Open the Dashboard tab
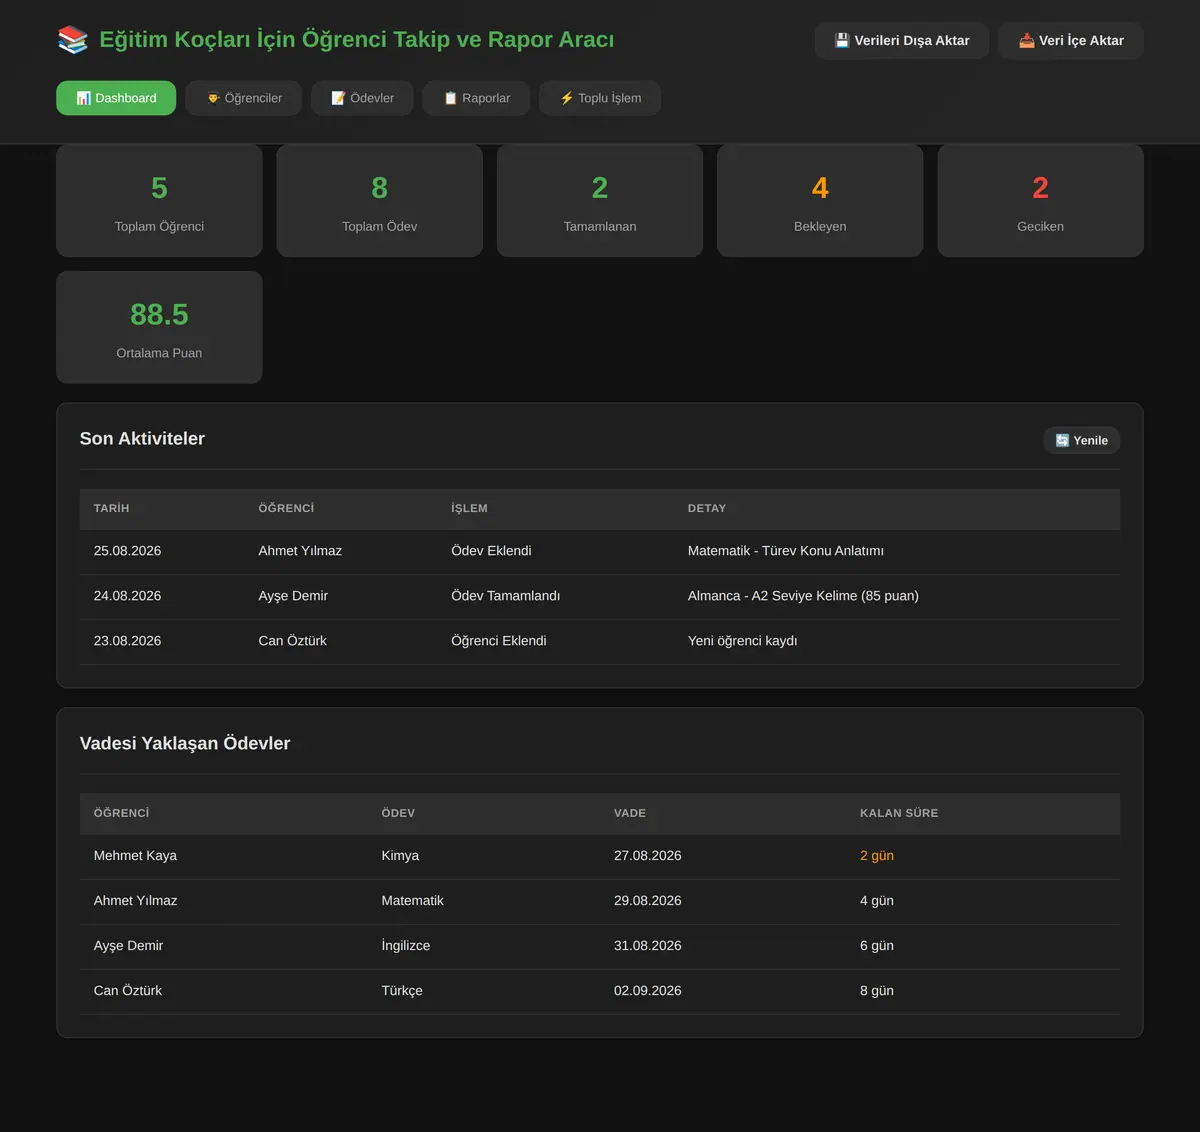The height and width of the screenshot is (1132, 1200). (116, 98)
